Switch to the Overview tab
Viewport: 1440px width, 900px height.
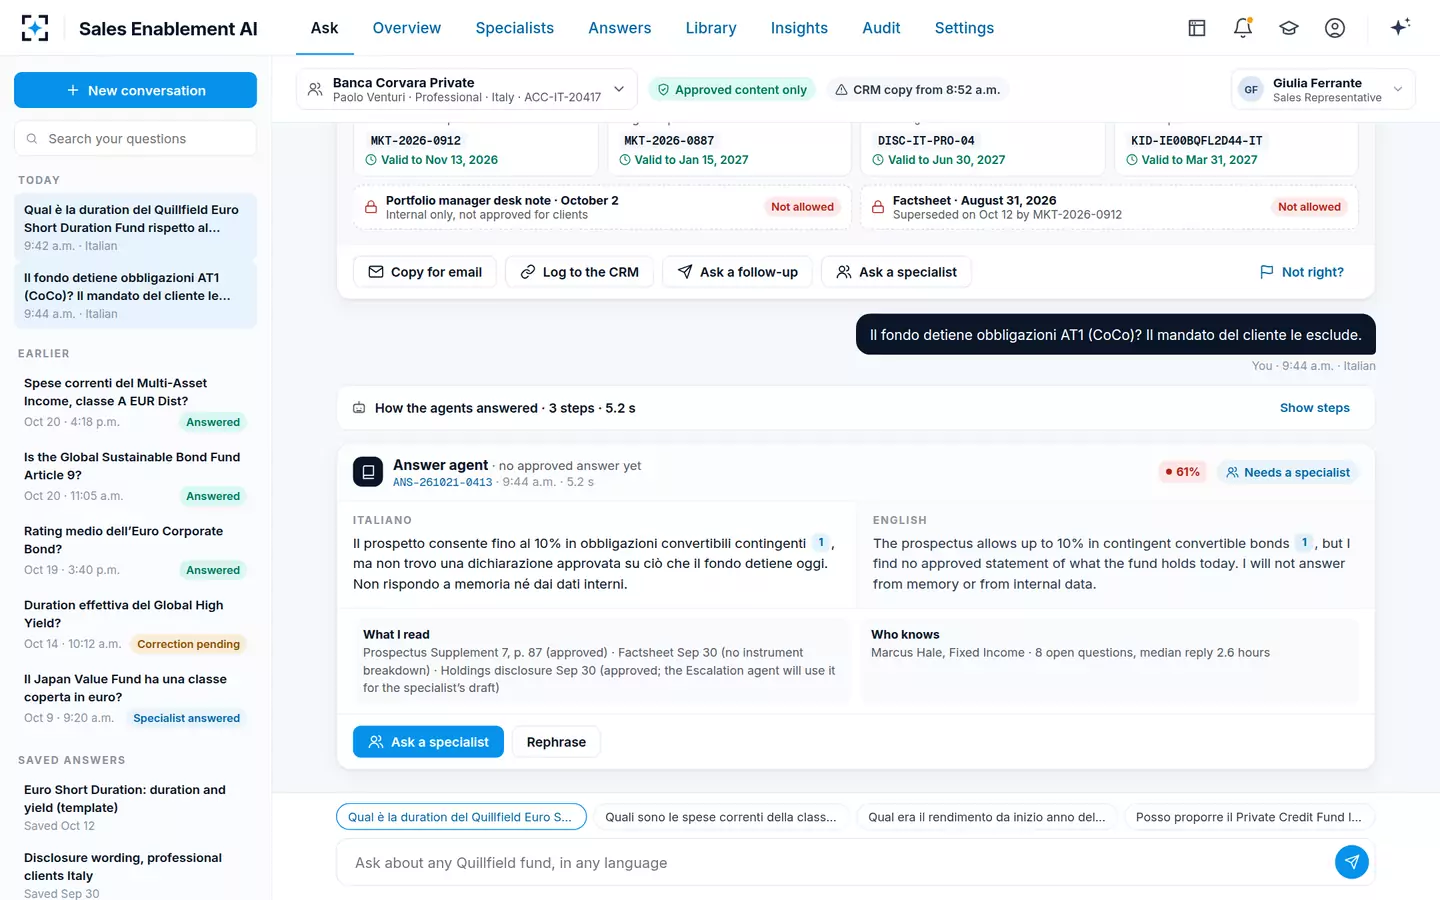(406, 28)
